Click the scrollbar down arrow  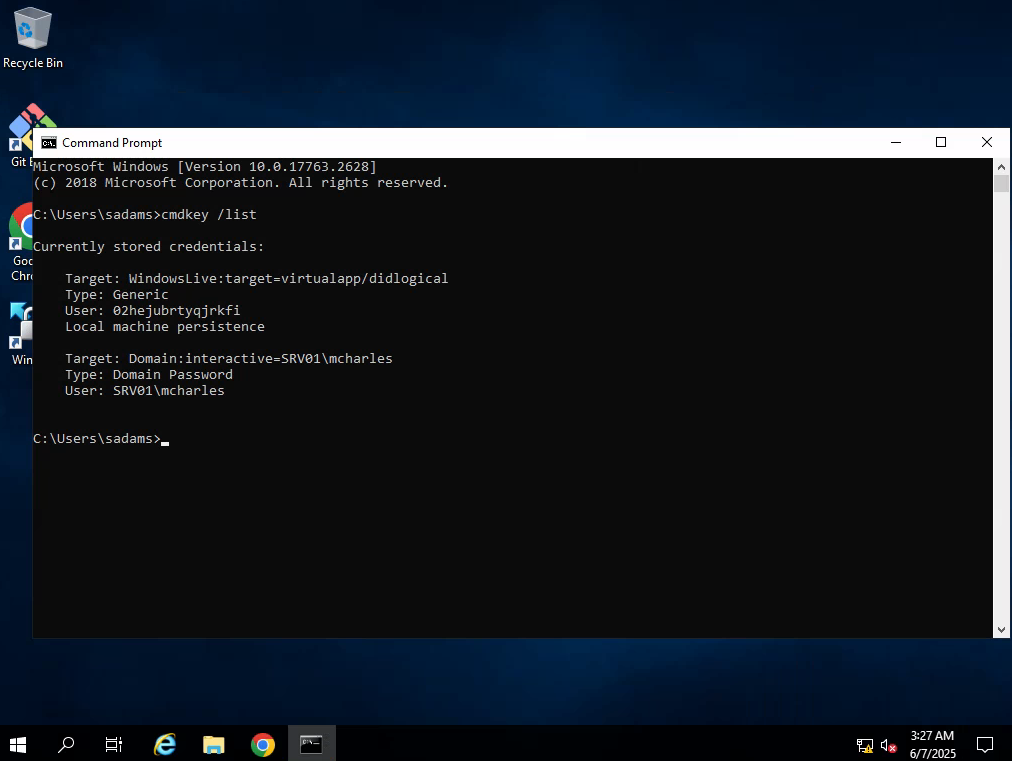click(x=1001, y=629)
